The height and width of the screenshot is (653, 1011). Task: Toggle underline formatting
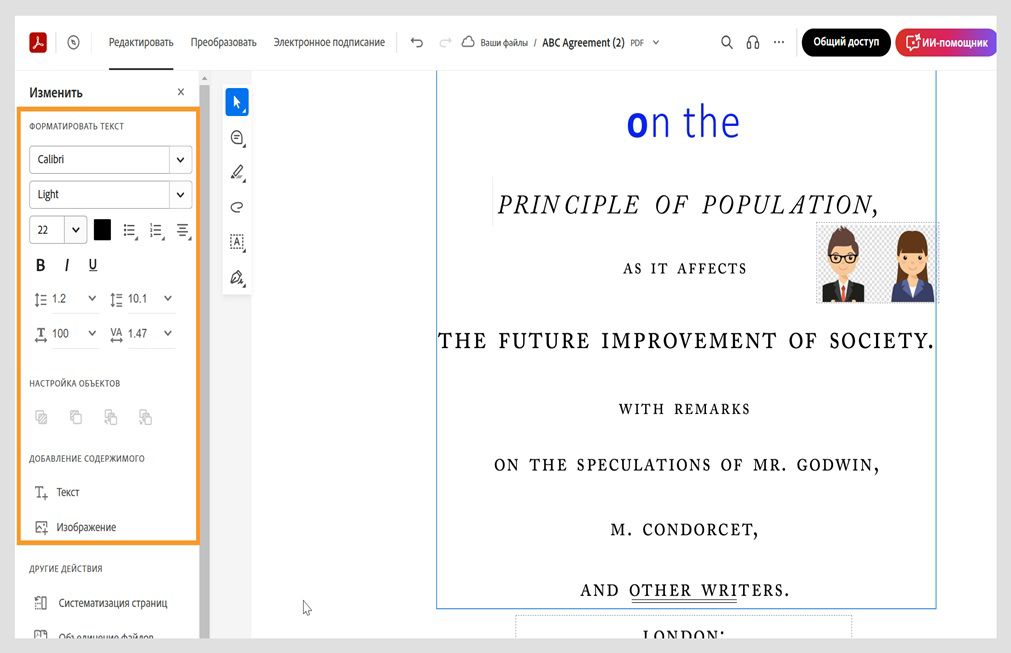(92, 264)
